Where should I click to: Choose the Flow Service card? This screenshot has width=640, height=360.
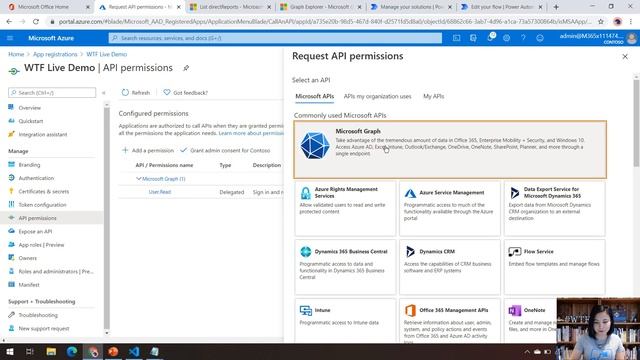(555, 267)
